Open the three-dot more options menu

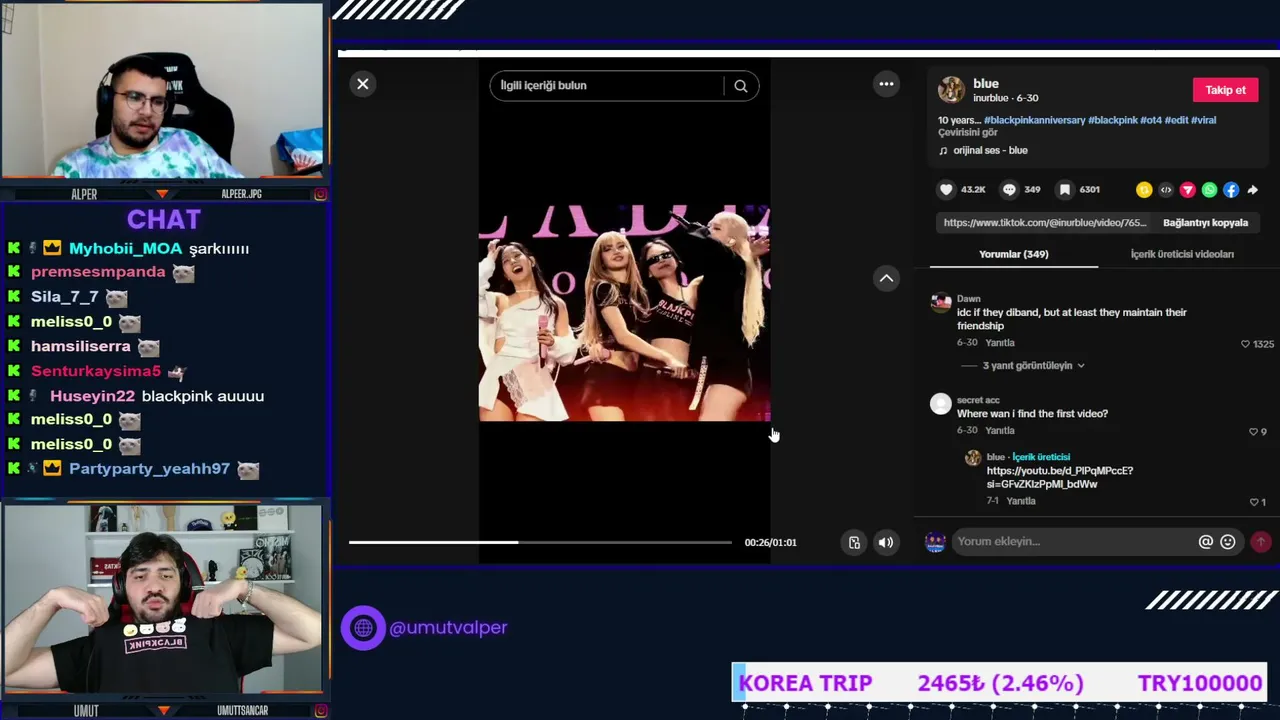coord(886,84)
